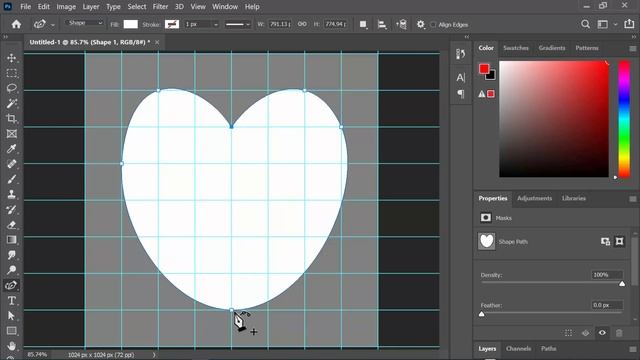Open the Paragraph panel icon
This screenshot has width=640, height=360.
coord(461,94)
